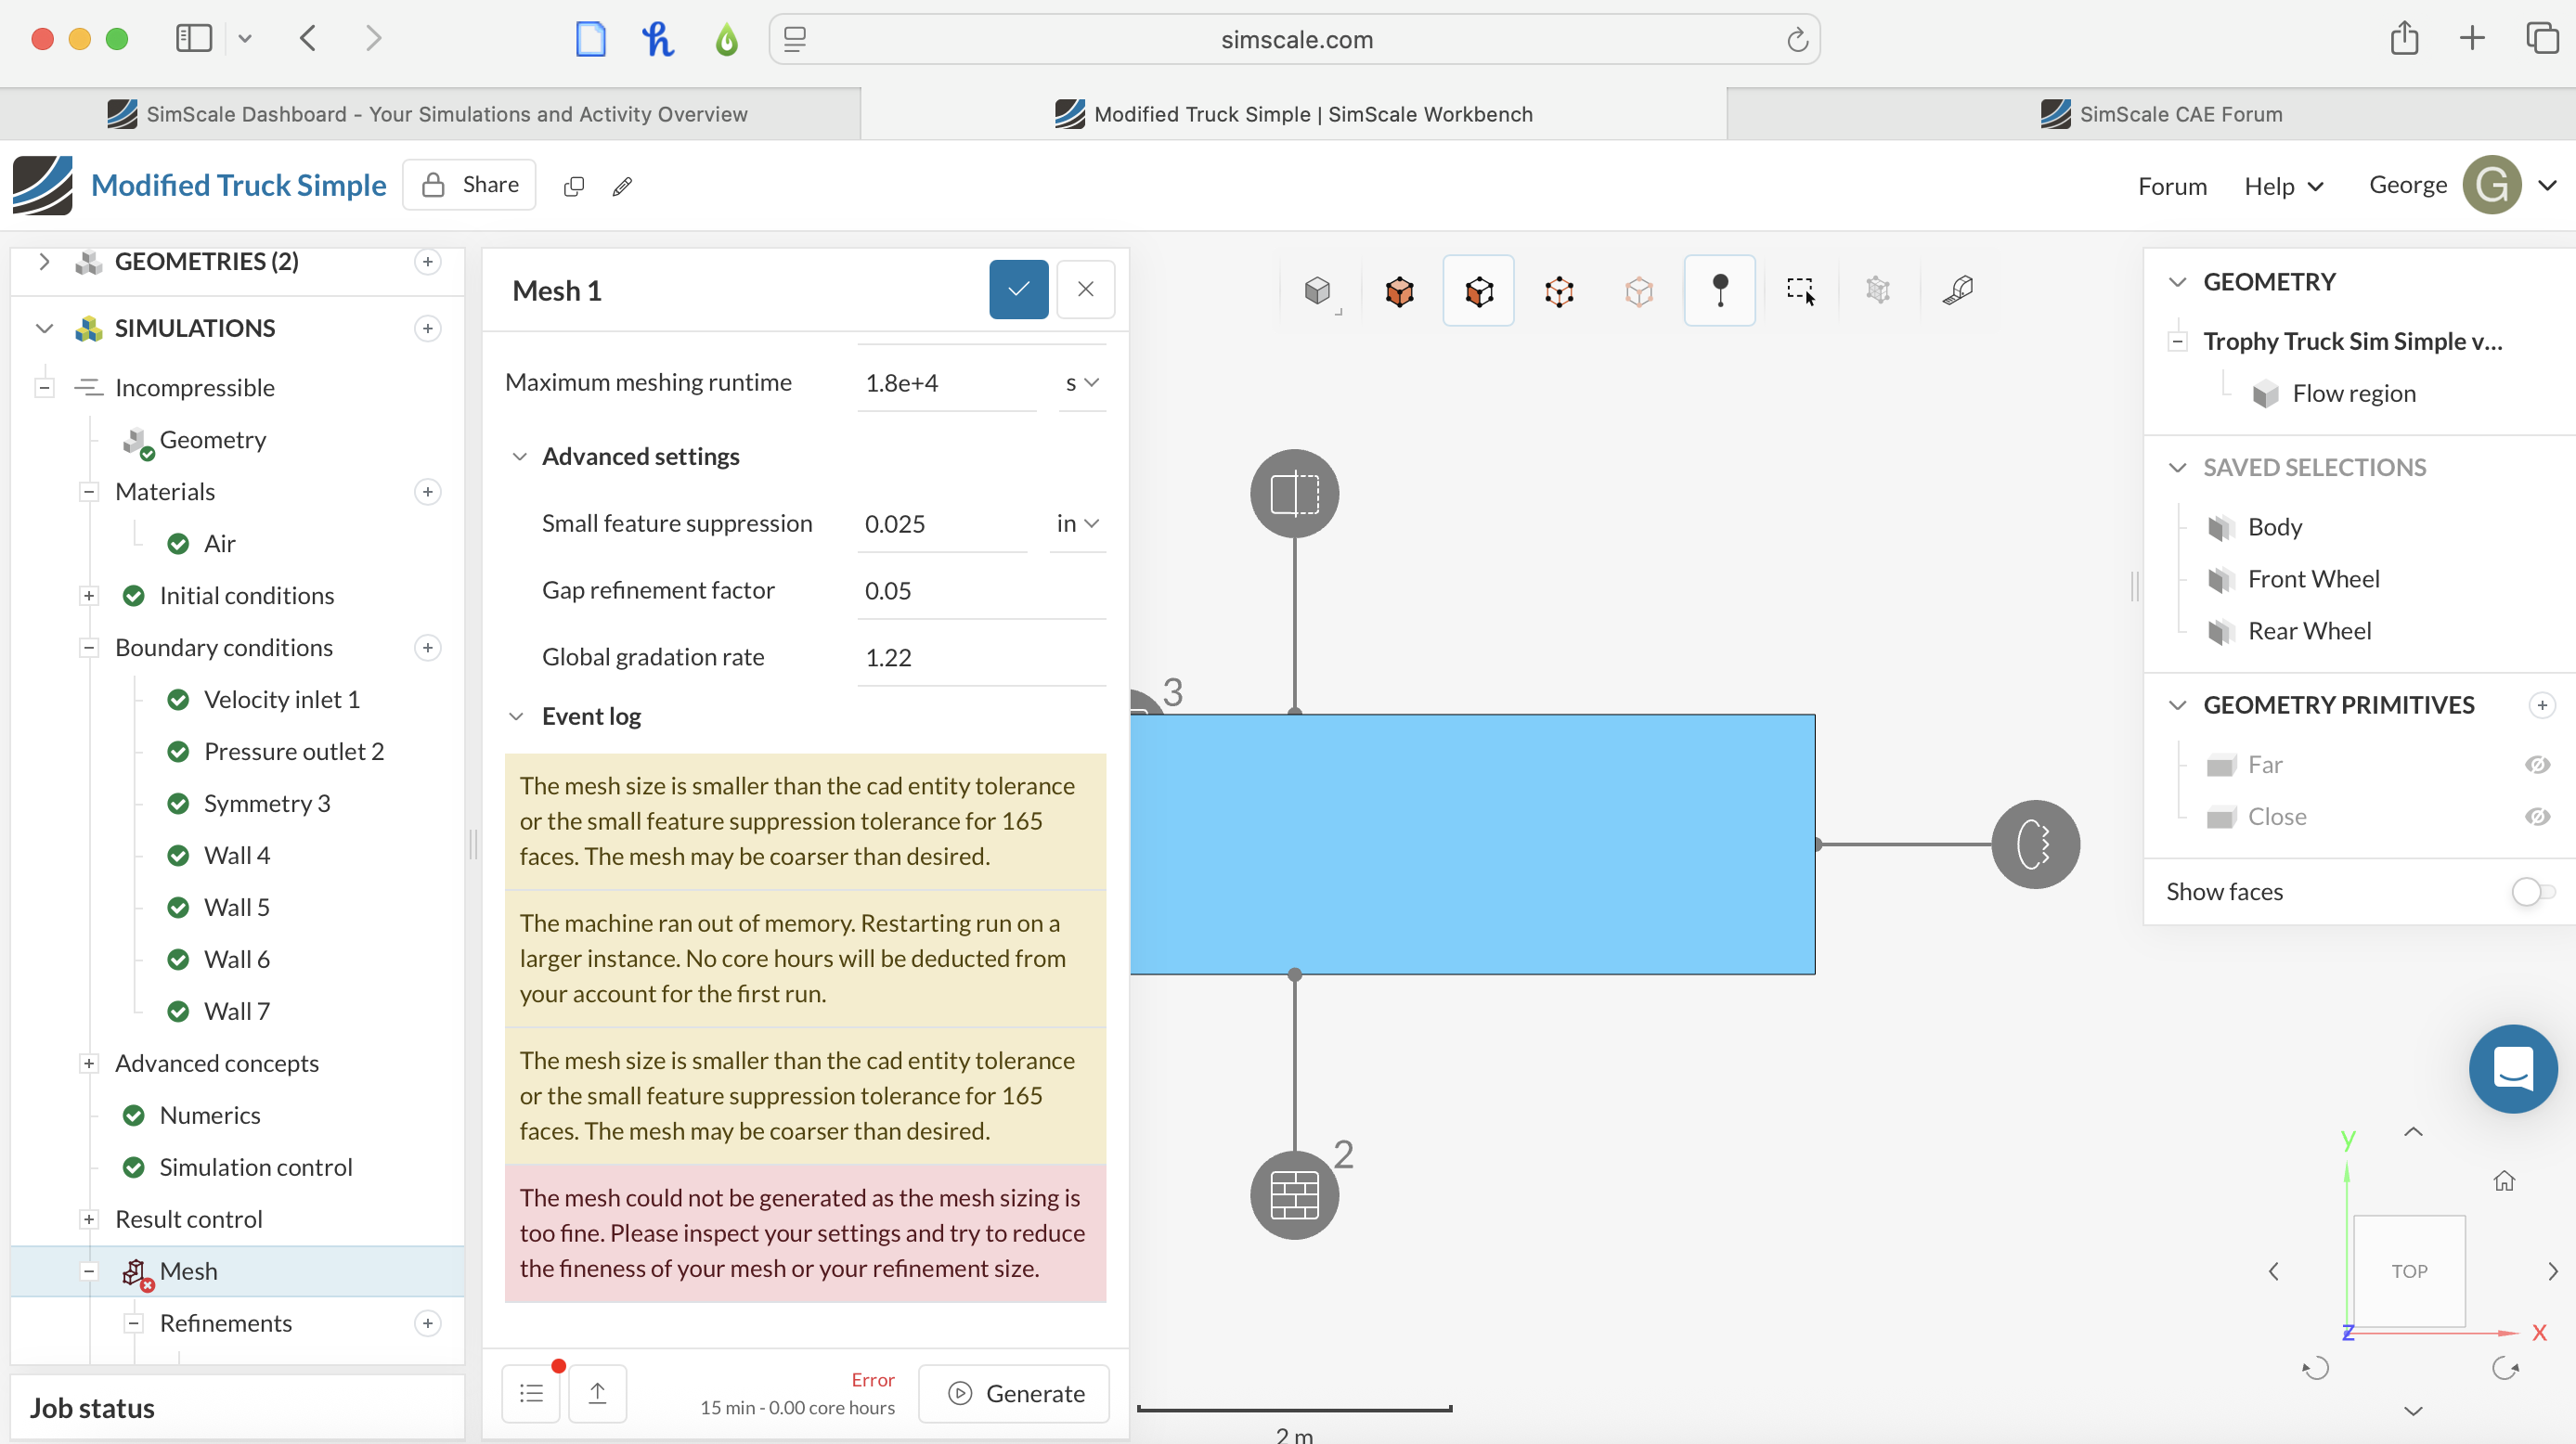
Task: Toggle visibility of the Far primitive
Action: (2536, 765)
